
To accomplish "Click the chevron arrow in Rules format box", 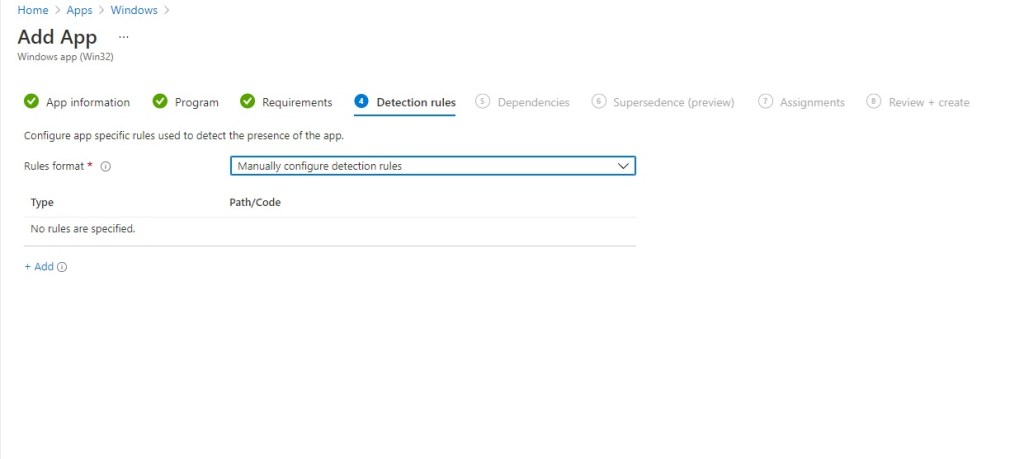I will pos(623,166).
